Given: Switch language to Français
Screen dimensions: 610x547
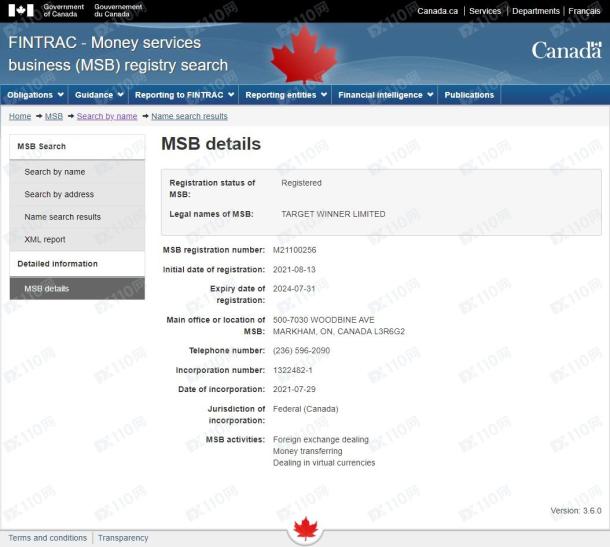Looking at the screenshot, I should click(584, 11).
